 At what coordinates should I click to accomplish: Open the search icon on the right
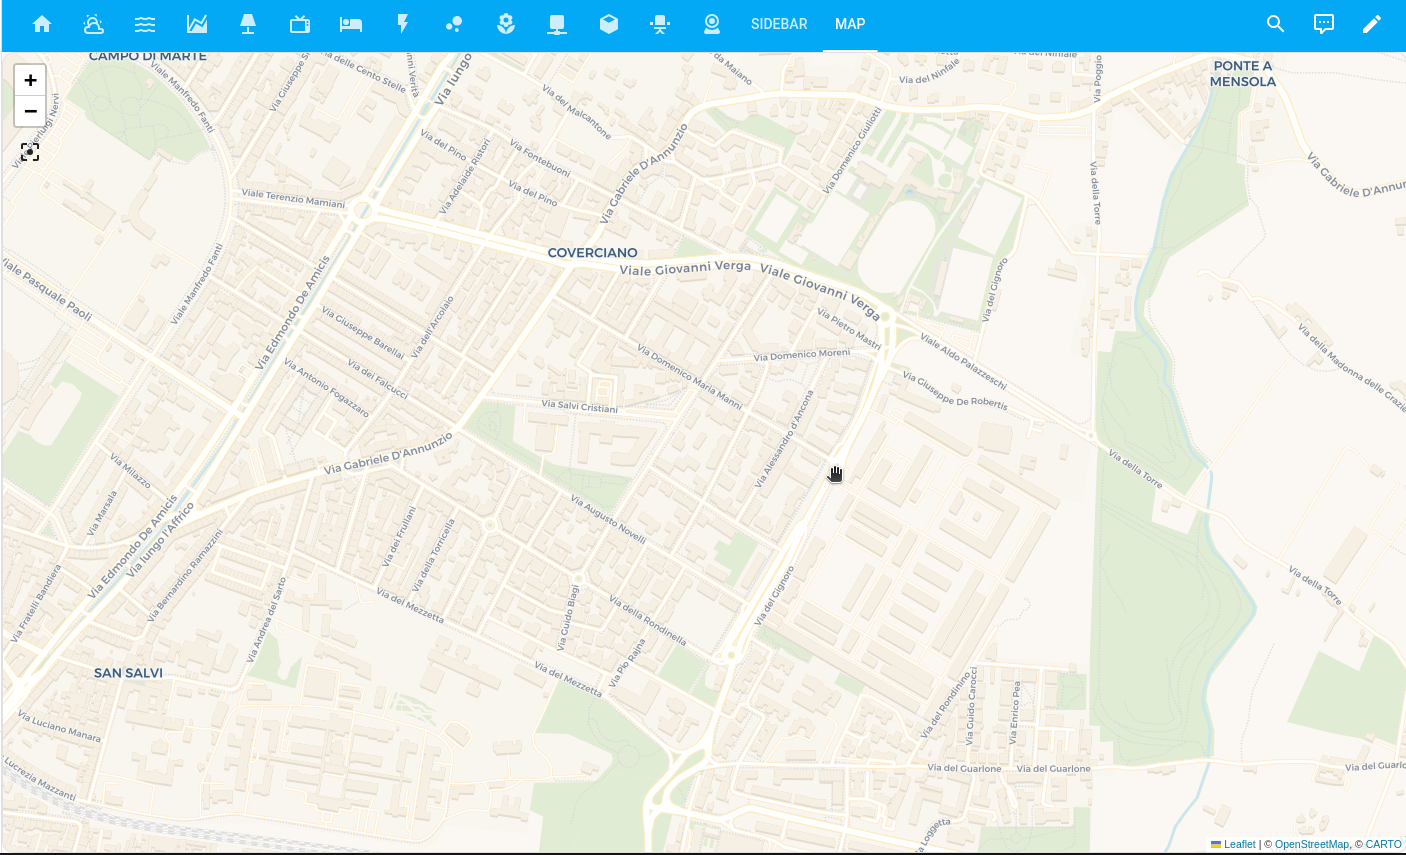point(1275,23)
